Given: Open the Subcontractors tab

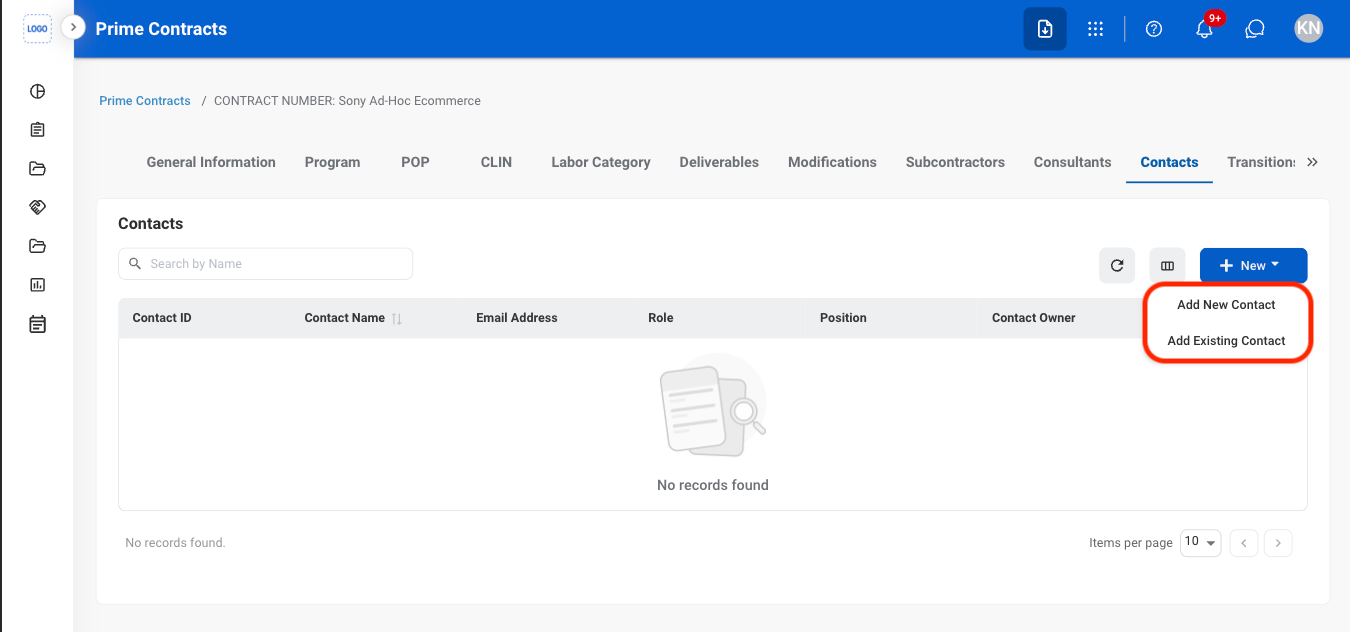Looking at the screenshot, I should coord(955,162).
